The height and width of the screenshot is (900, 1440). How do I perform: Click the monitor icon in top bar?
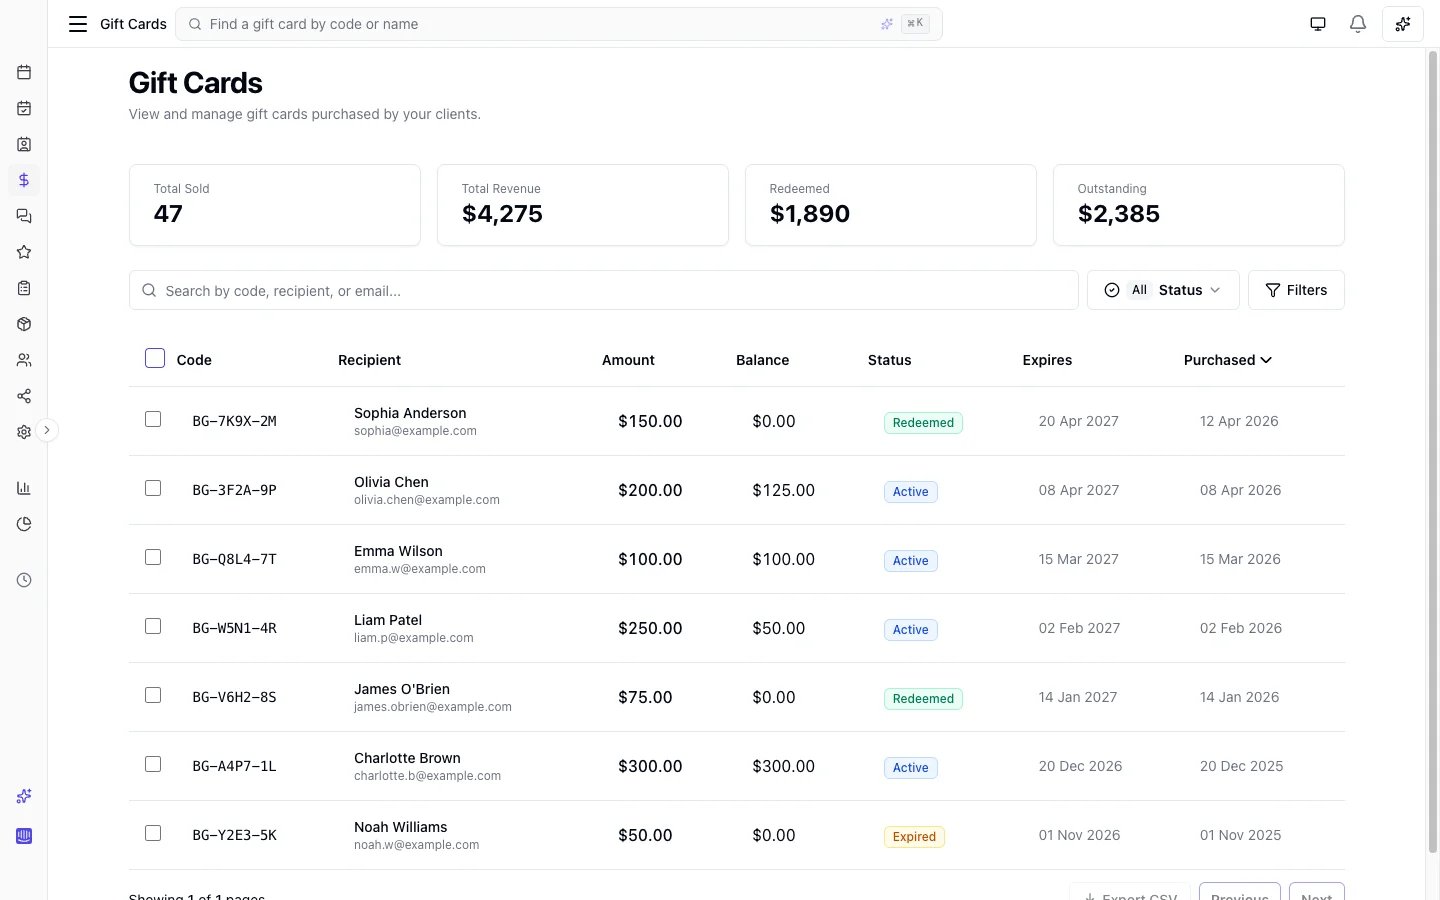tap(1318, 24)
